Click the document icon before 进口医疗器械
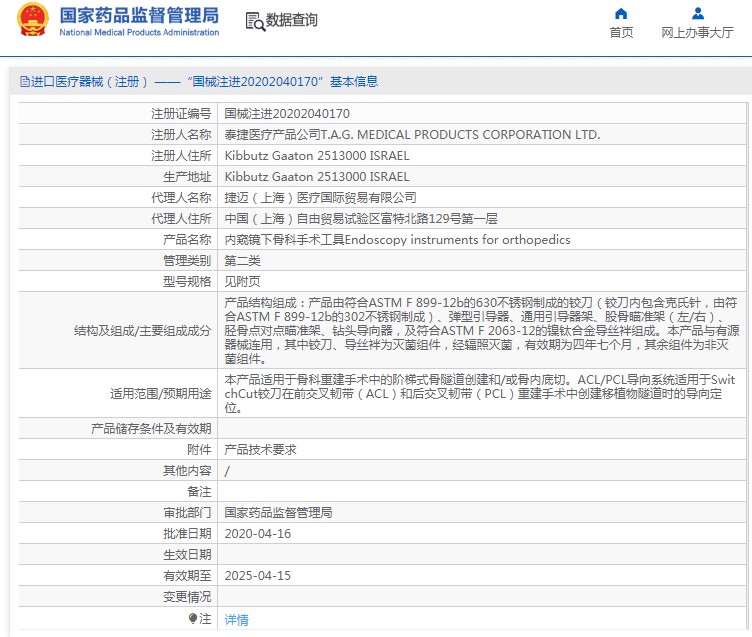This screenshot has height=637, width=752. point(24,82)
